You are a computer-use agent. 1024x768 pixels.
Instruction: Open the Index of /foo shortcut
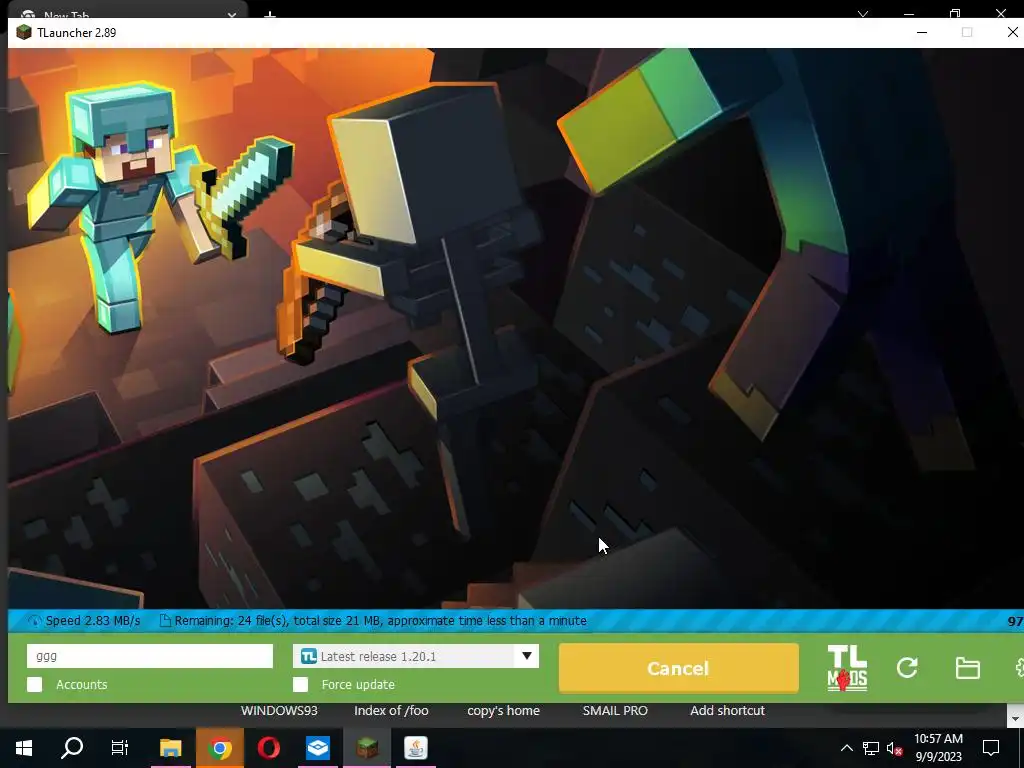click(391, 711)
